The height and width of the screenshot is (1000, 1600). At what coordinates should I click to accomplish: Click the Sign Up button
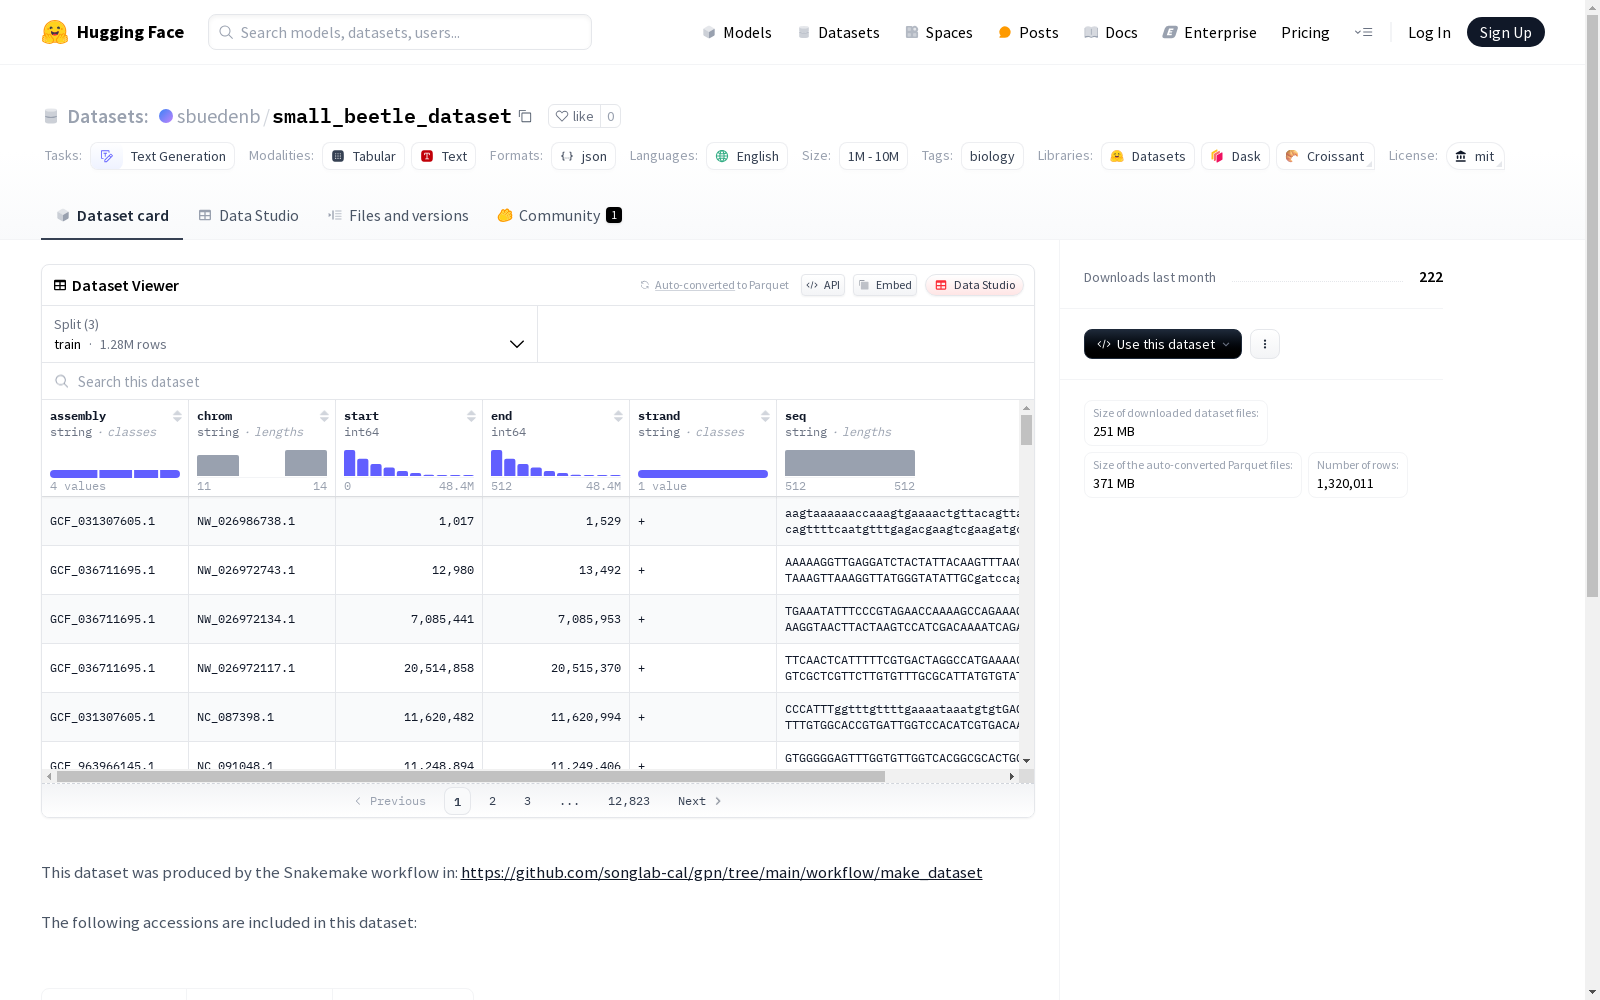click(1505, 32)
